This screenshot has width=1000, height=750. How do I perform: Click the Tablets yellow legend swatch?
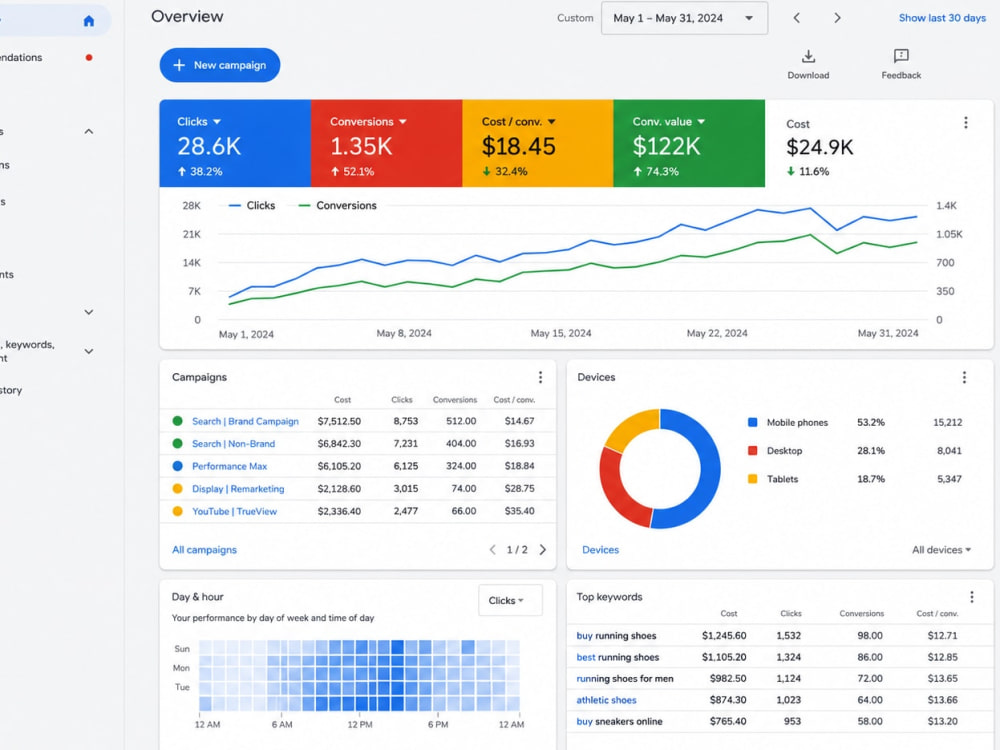point(753,479)
